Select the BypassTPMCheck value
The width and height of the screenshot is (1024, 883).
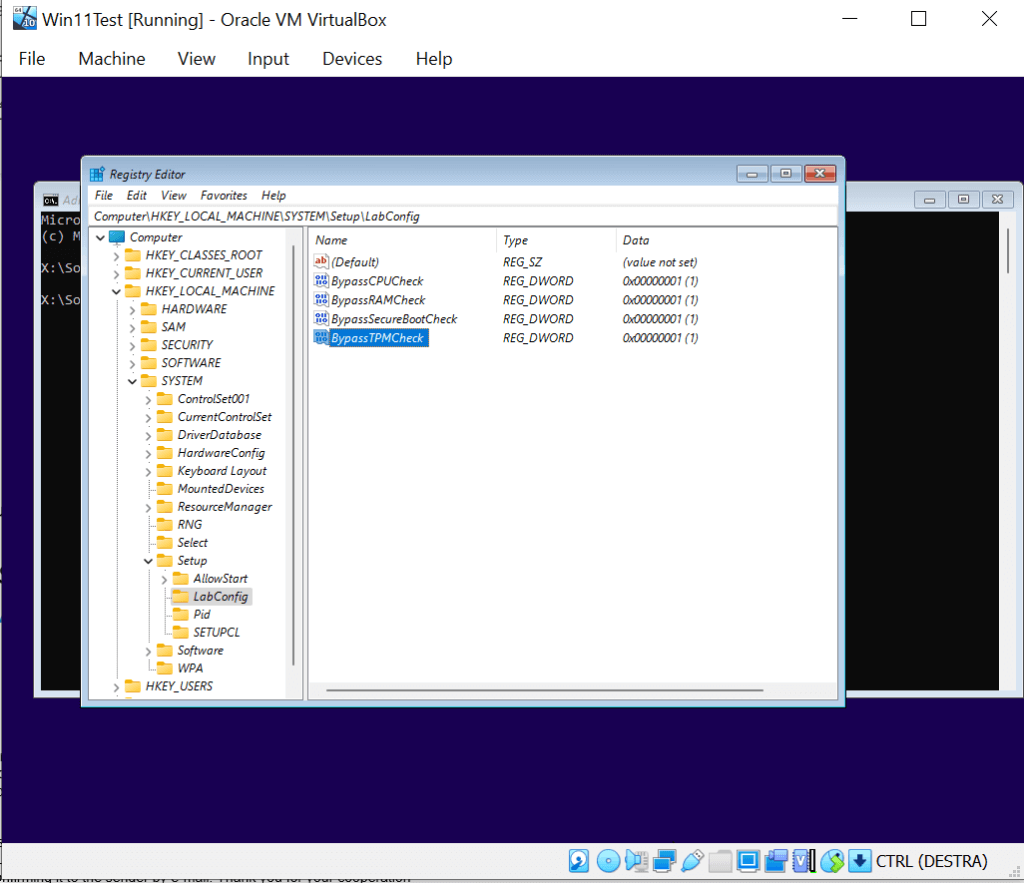[x=377, y=338]
